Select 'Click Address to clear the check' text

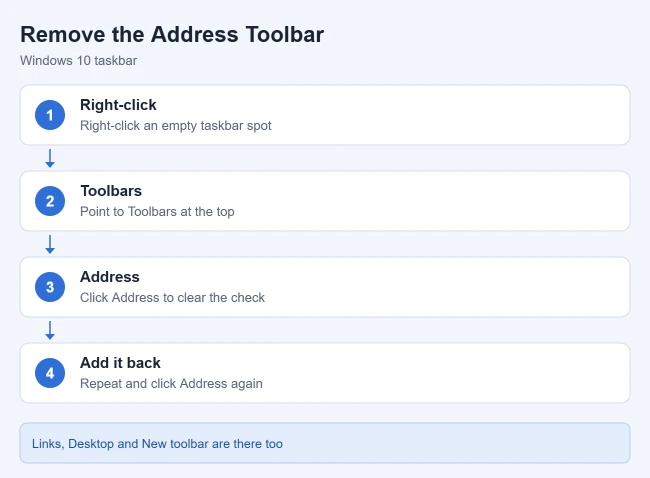click(x=172, y=298)
